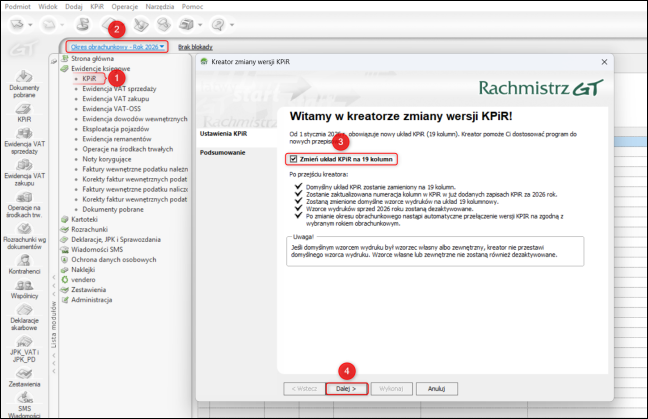The height and width of the screenshot is (419, 648).
Task: Open Okres obrachunkowy - Rok 2026 dropdown
Action: [117, 47]
